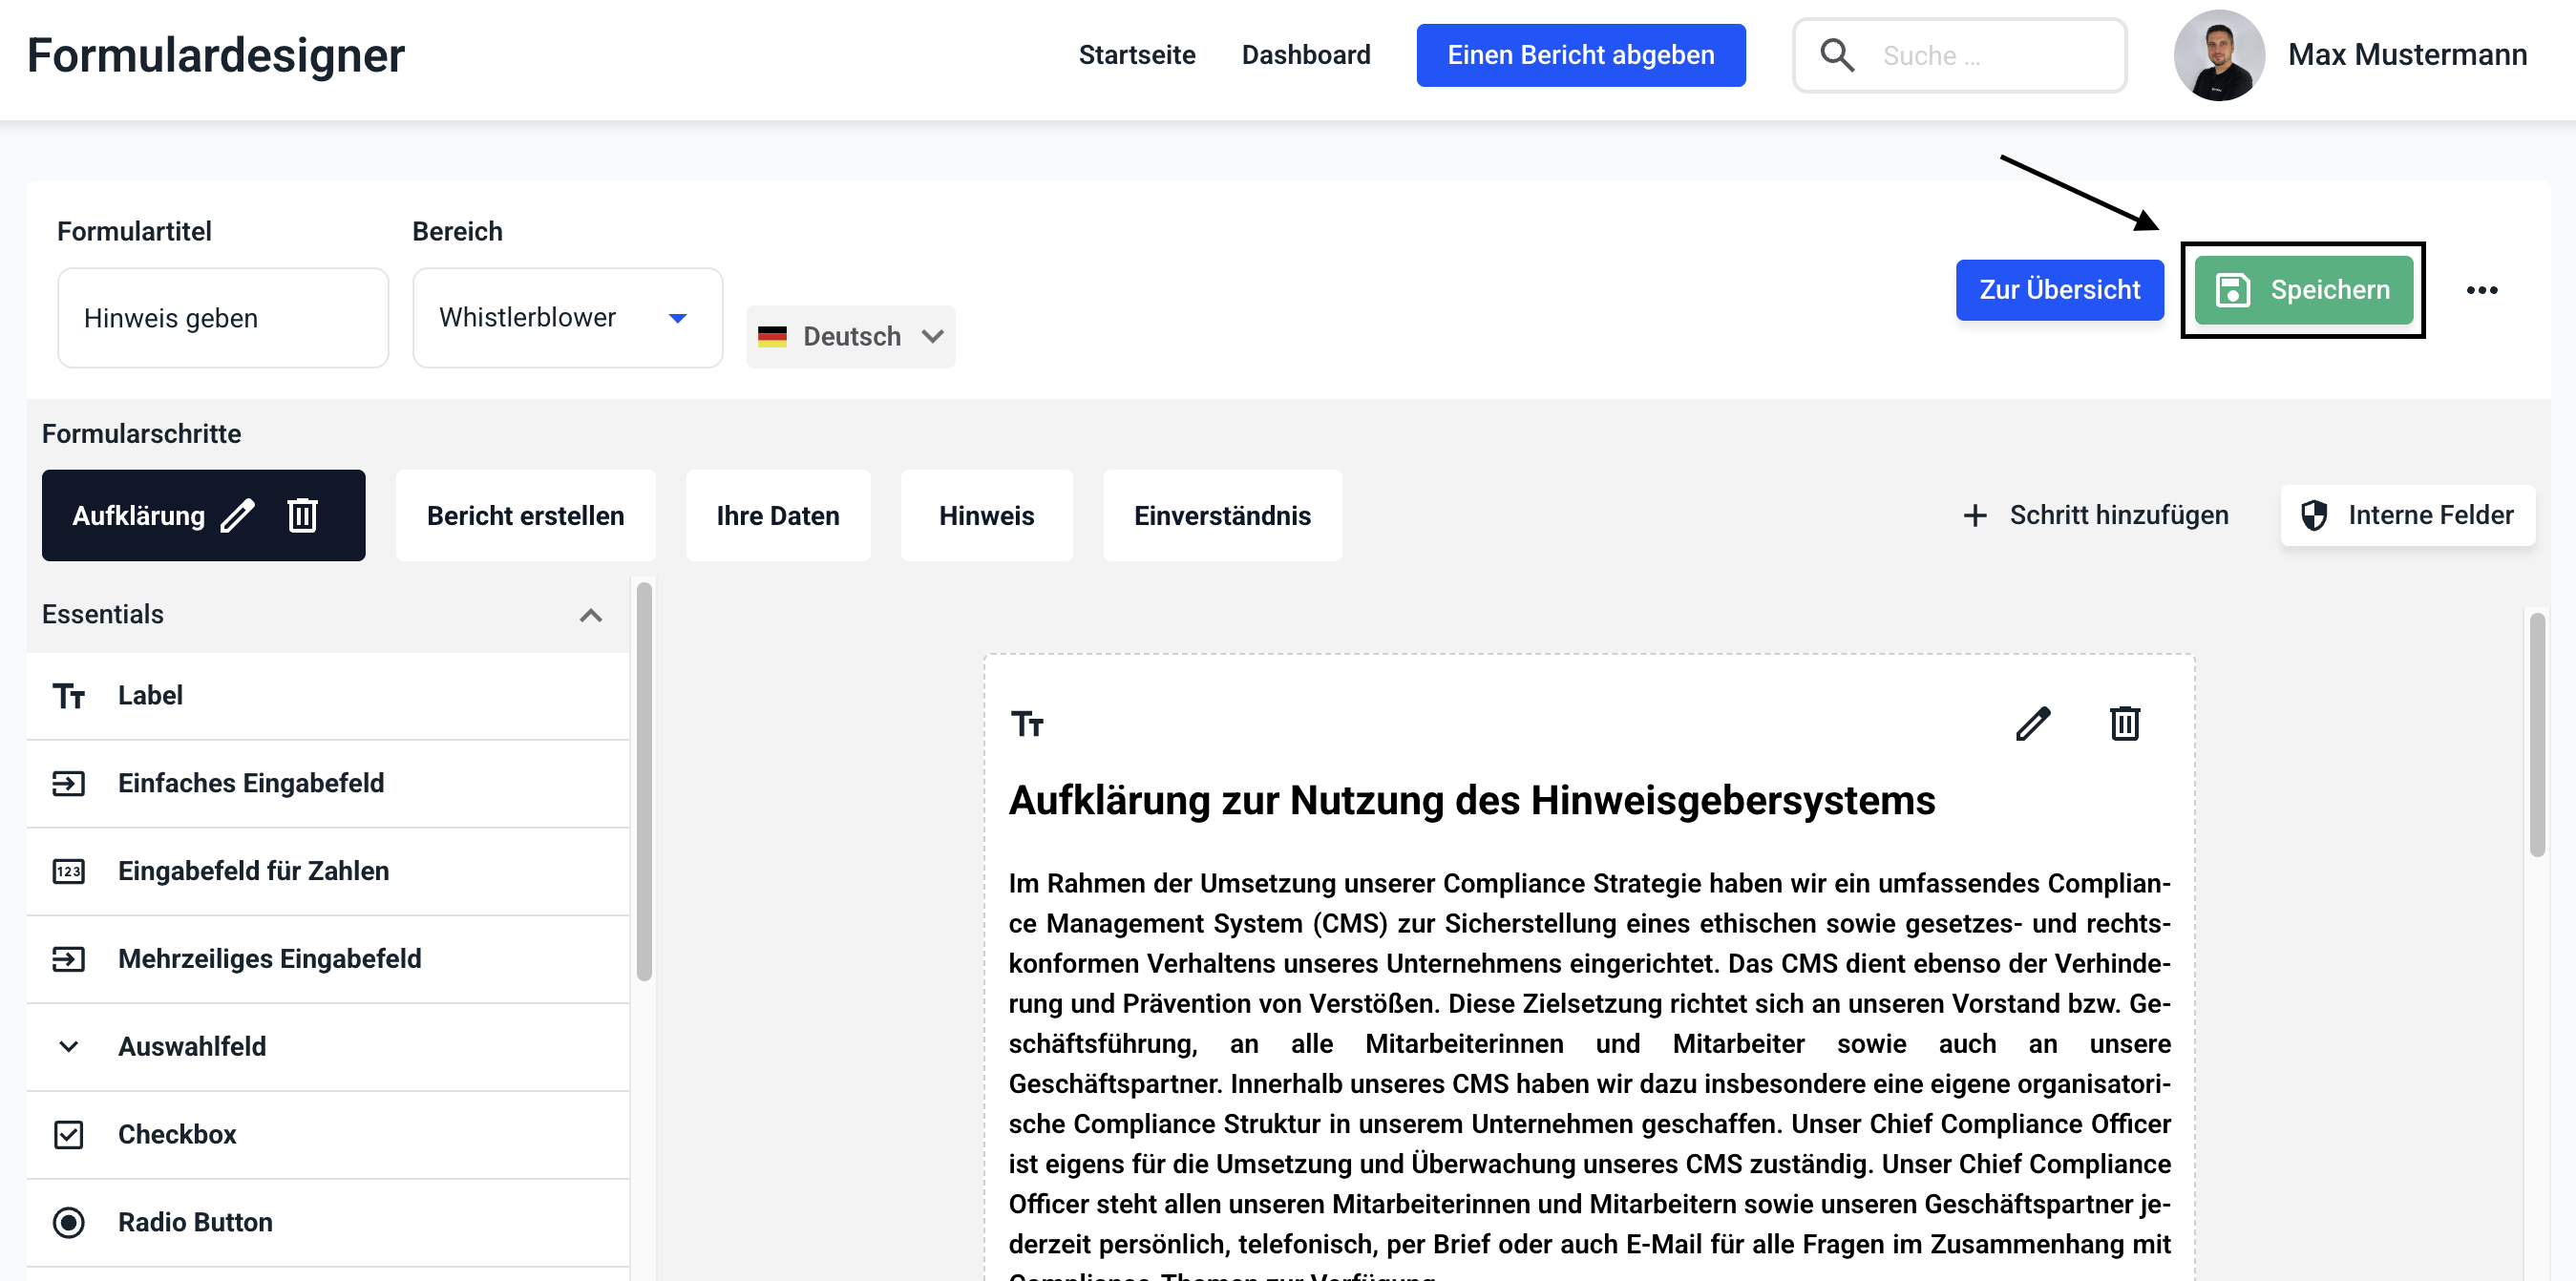Collapse the Essentials section
Viewport: 2576px width, 1281px height.
pos(590,614)
